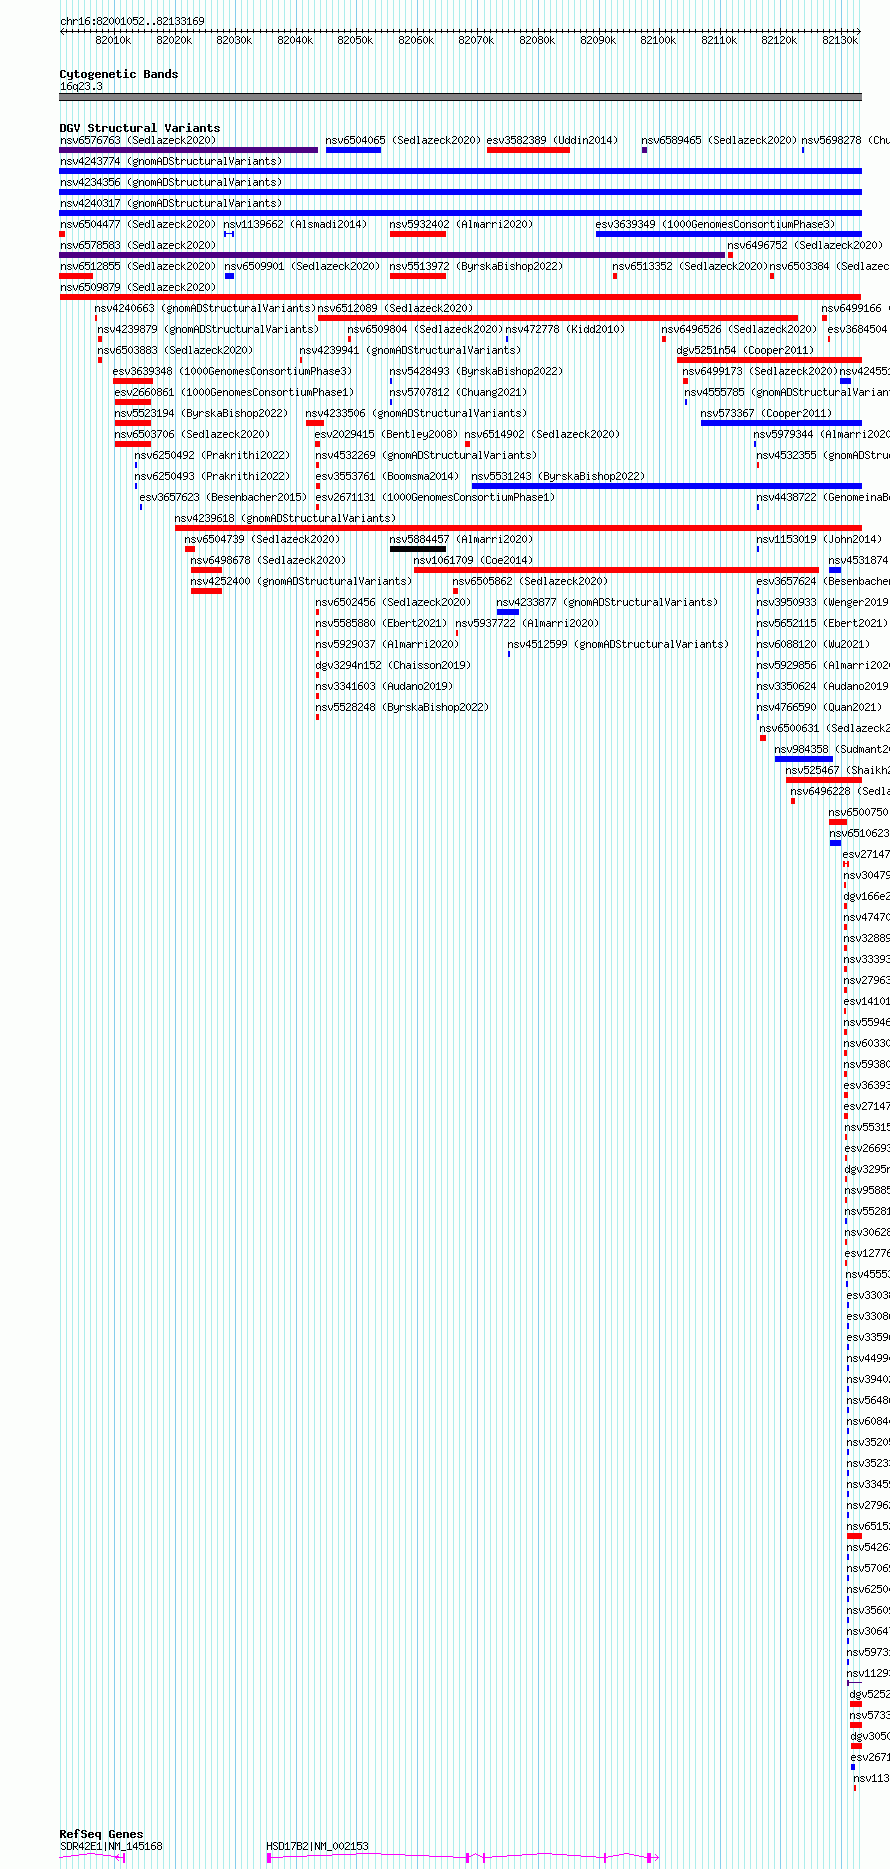Click the 82050k ruler tick label
This screenshot has width=890, height=1869.
point(355,40)
